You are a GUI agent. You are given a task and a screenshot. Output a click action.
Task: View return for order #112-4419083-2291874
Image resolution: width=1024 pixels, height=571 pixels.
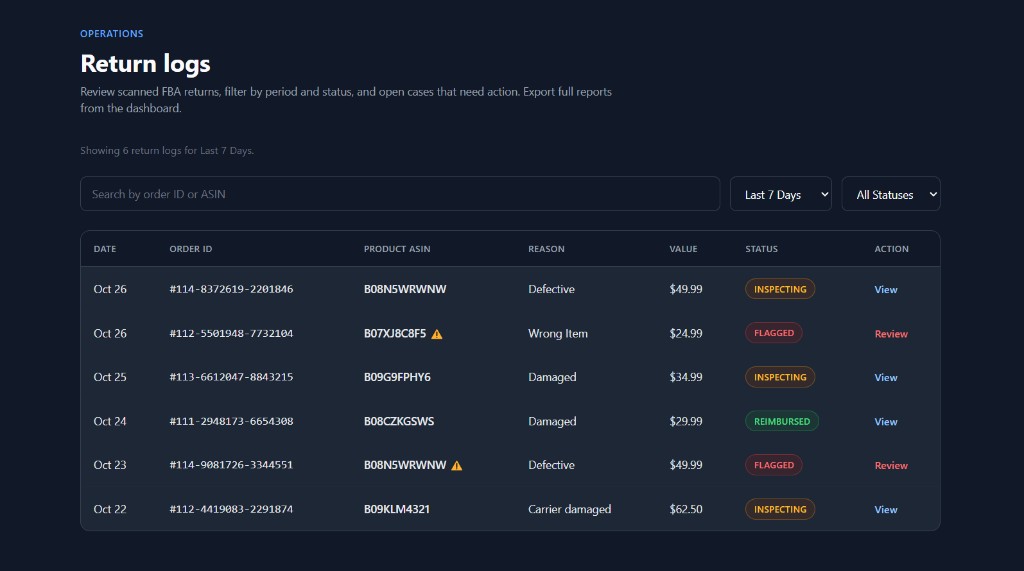(886, 510)
